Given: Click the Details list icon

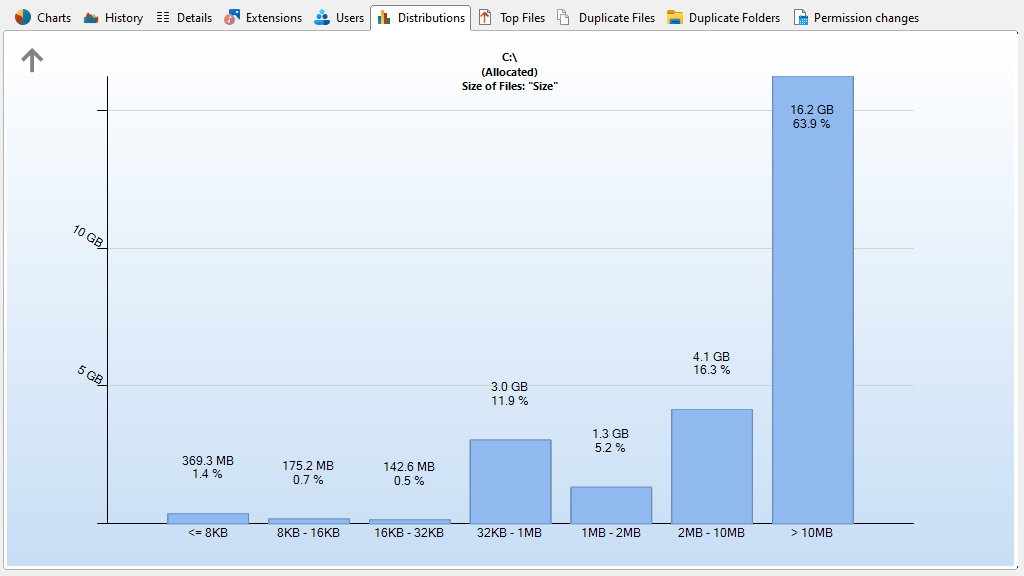Looking at the screenshot, I should (163, 17).
